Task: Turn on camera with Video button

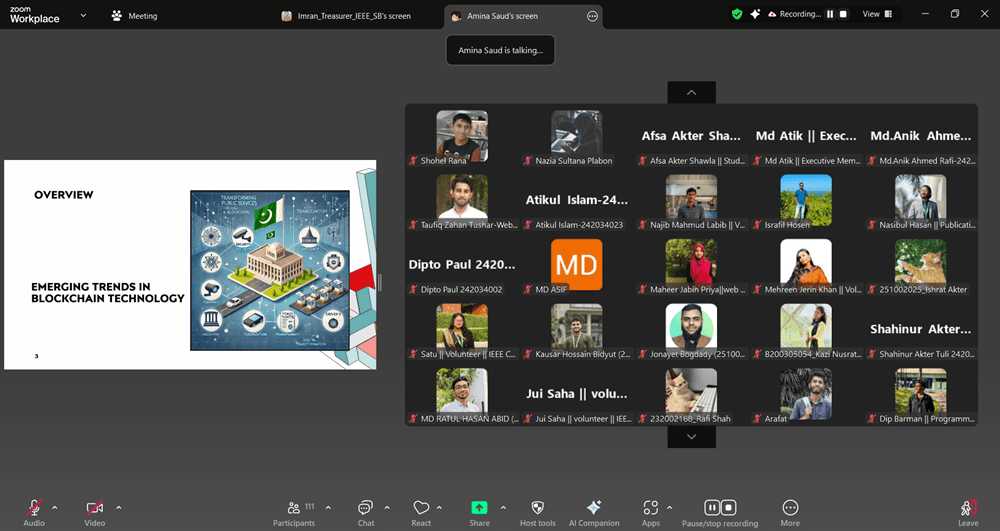Action: [x=94, y=509]
